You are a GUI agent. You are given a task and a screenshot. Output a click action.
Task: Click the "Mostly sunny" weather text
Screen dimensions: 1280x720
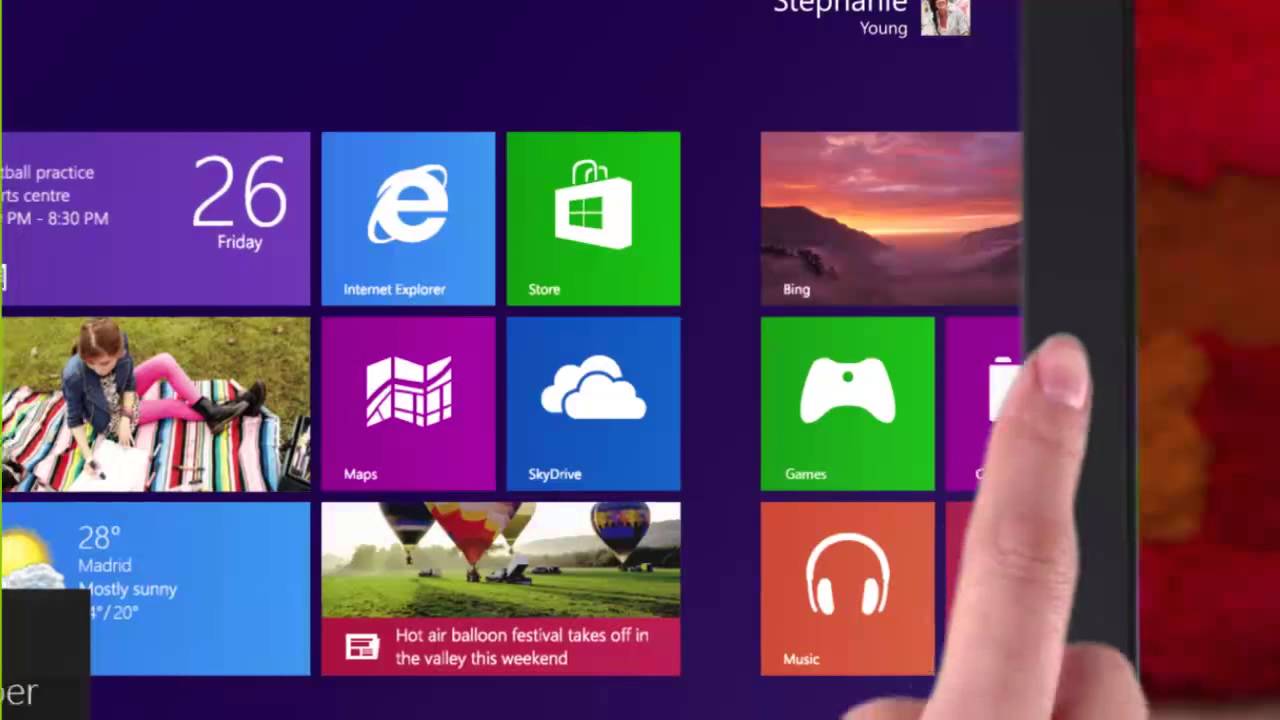(128, 589)
